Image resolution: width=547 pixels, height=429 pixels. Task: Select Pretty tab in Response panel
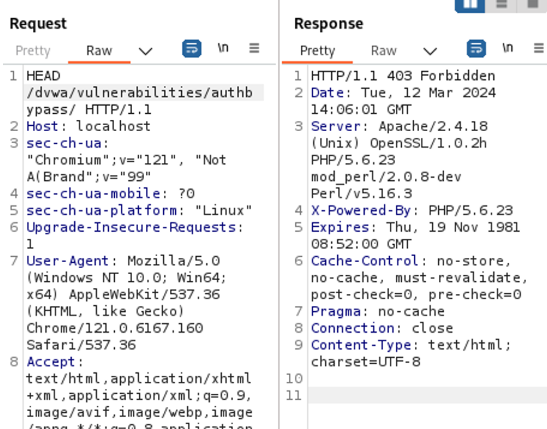(x=317, y=51)
